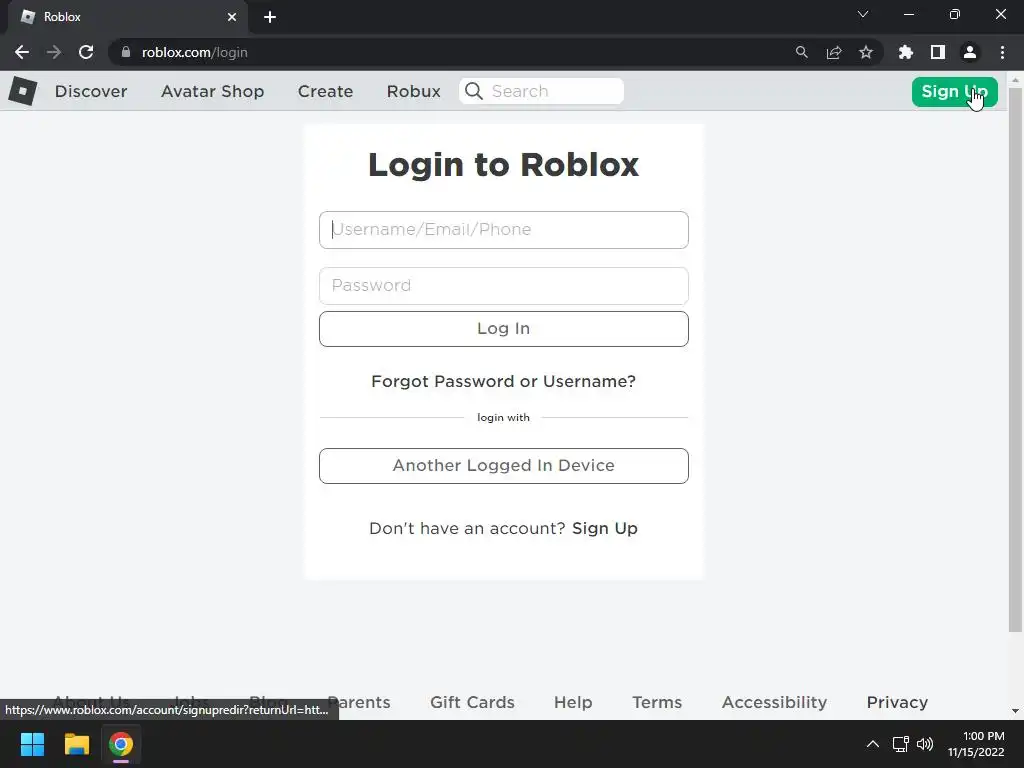1024x768 pixels.
Task: Click the address bar URL roblox.com/login
Action: (x=195, y=52)
